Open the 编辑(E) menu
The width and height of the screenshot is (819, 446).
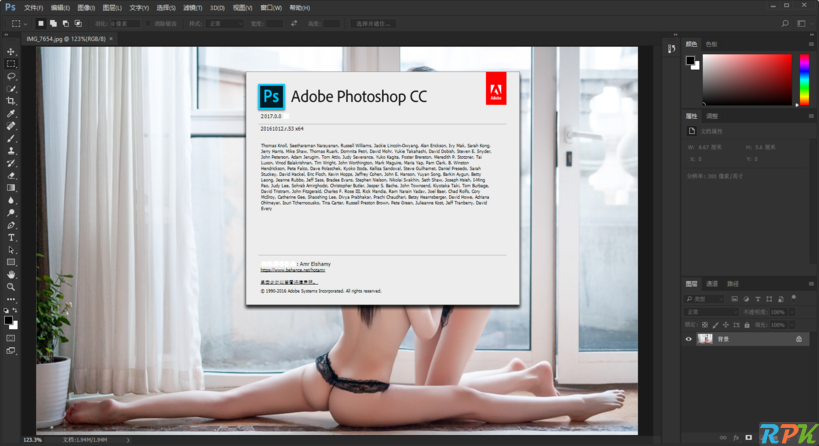click(x=60, y=8)
